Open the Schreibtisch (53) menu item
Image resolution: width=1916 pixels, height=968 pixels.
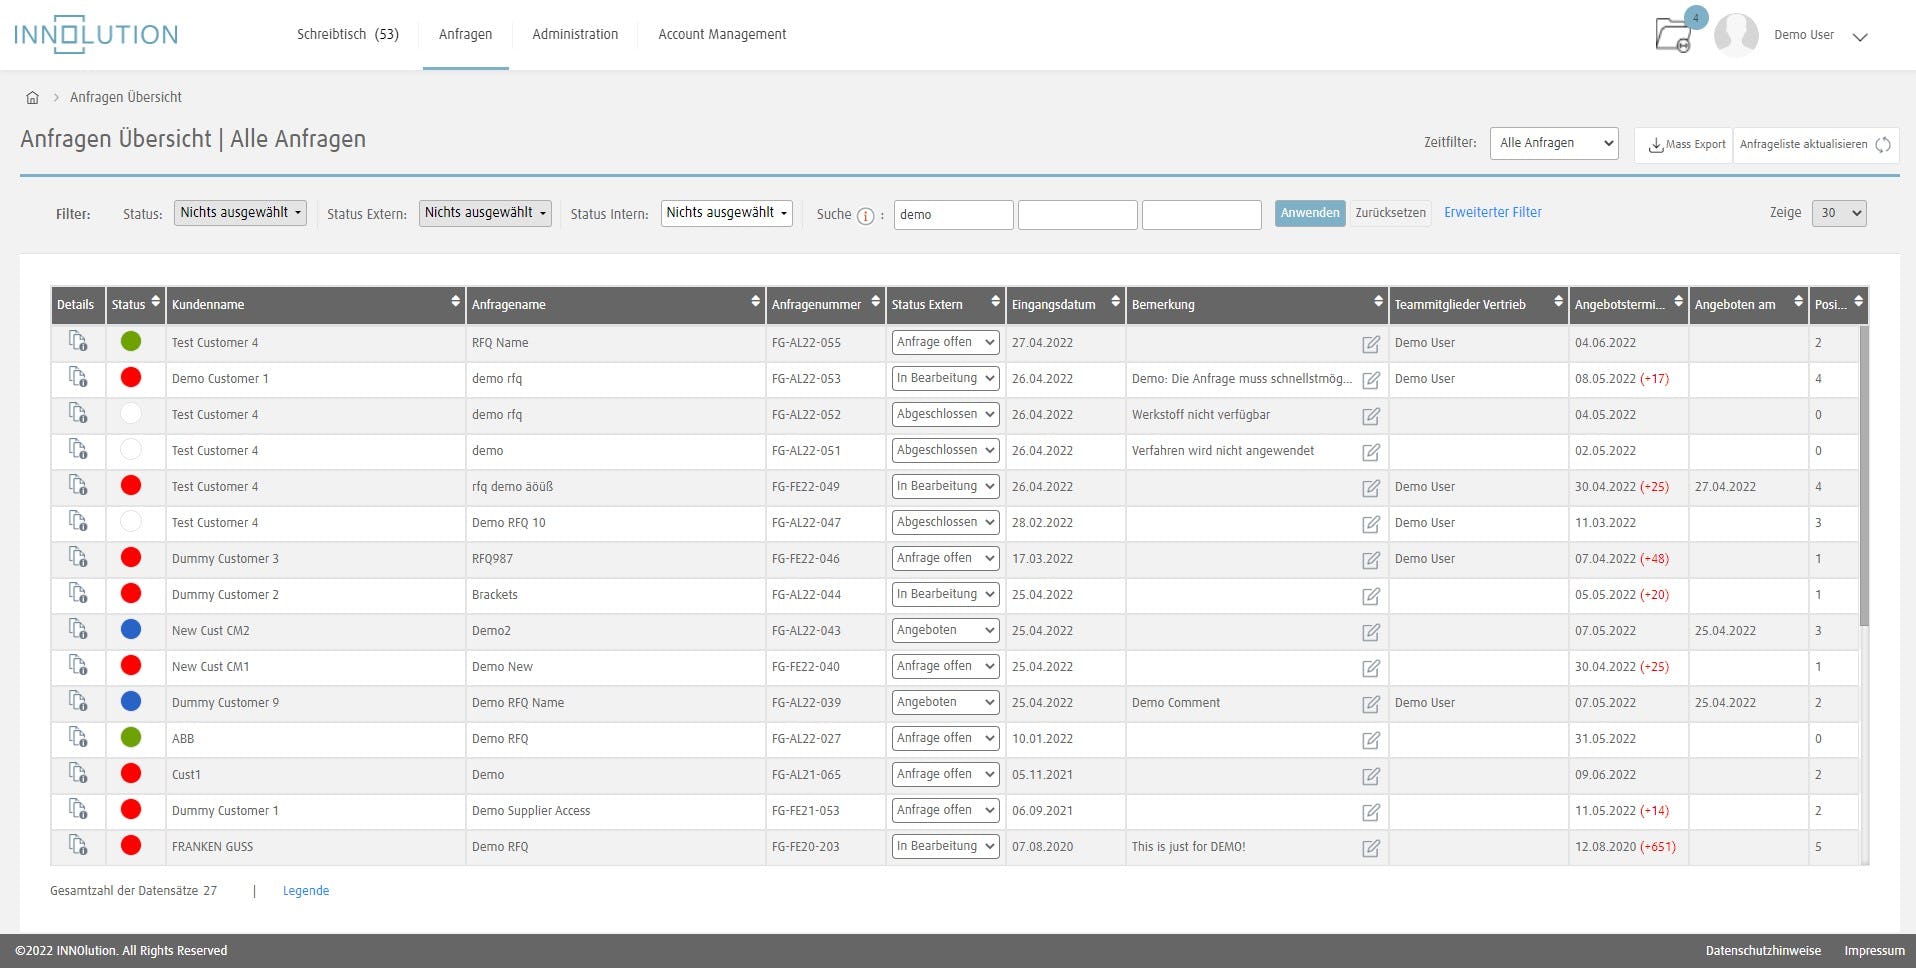(347, 33)
